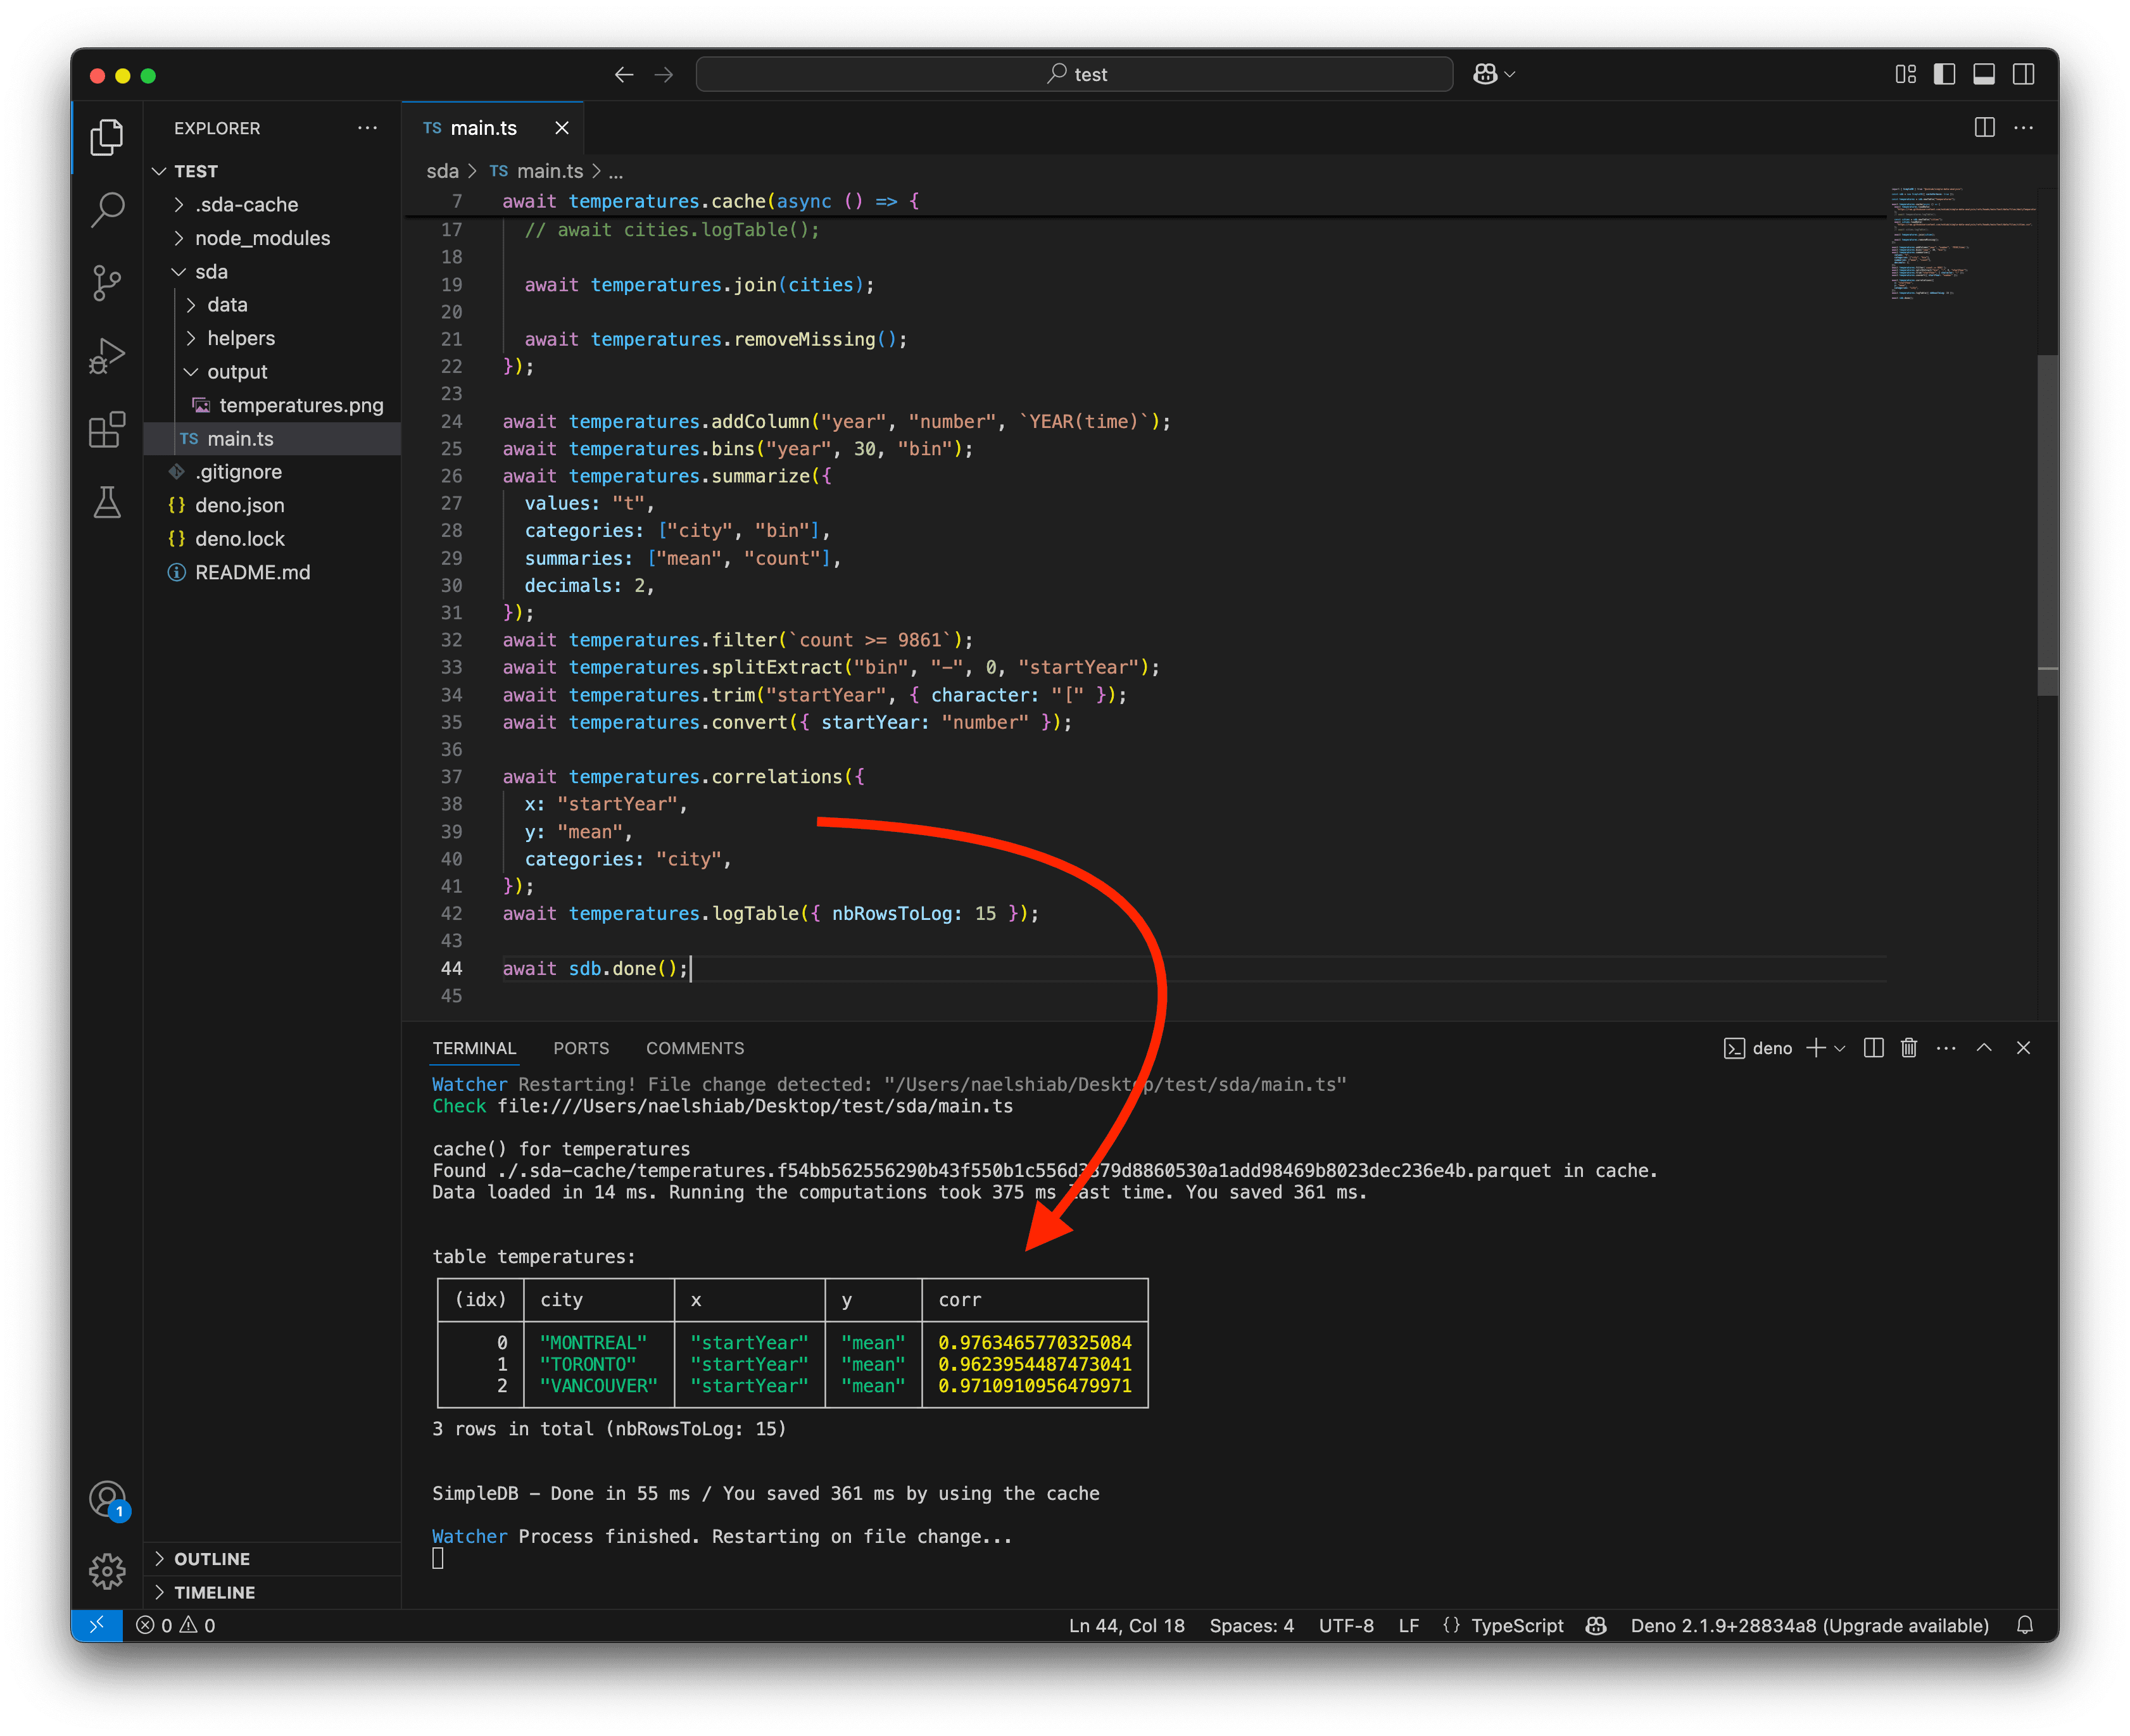This screenshot has width=2130, height=1736.
Task: Go to line via Ln 44, Col 18
Action: coord(1126,1625)
